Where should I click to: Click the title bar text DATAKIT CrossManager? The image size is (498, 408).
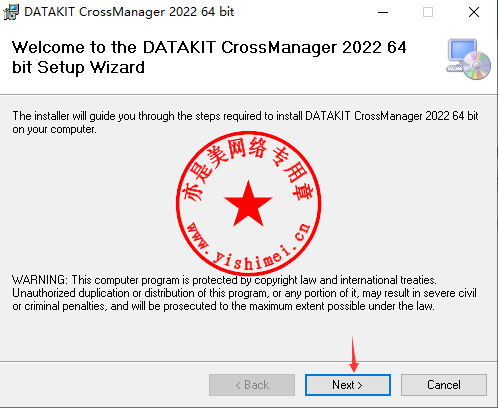(129, 12)
